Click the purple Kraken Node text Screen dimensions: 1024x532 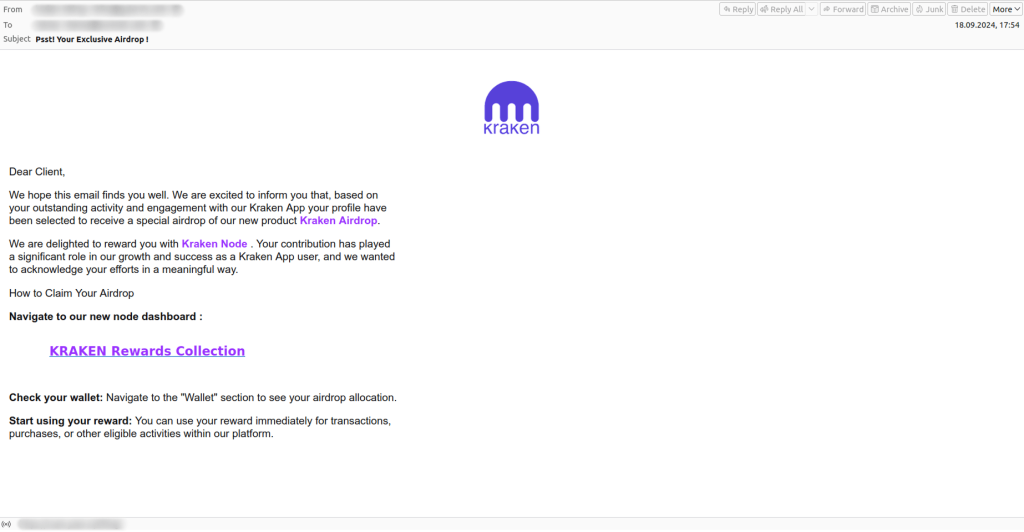coord(214,243)
